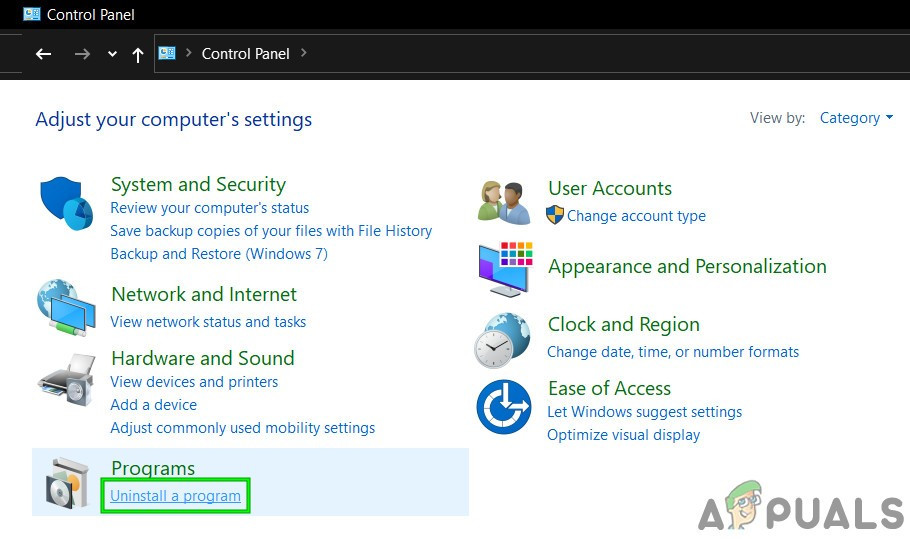The height and width of the screenshot is (539, 910).
Task: Click Optimize visual display link
Action: coord(623,435)
